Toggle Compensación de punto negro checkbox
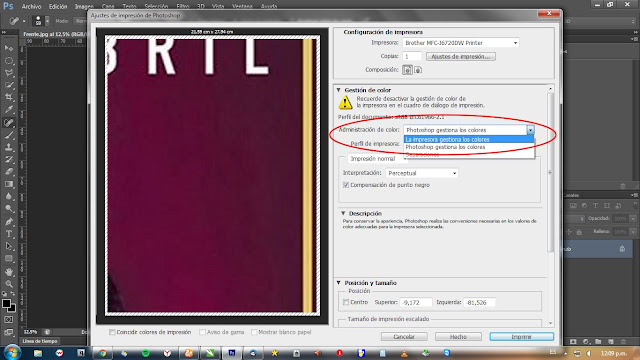 pyautogui.click(x=346, y=185)
